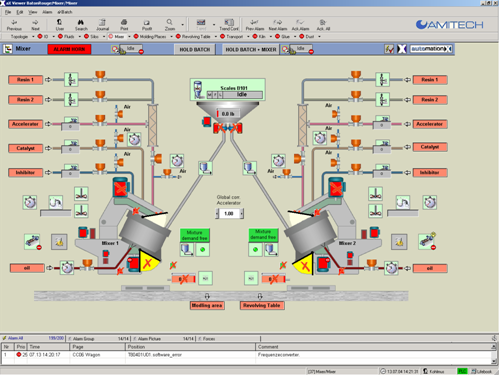Click the red motor on Mixer 1
The height and width of the screenshot is (375, 500).
click(x=121, y=188)
